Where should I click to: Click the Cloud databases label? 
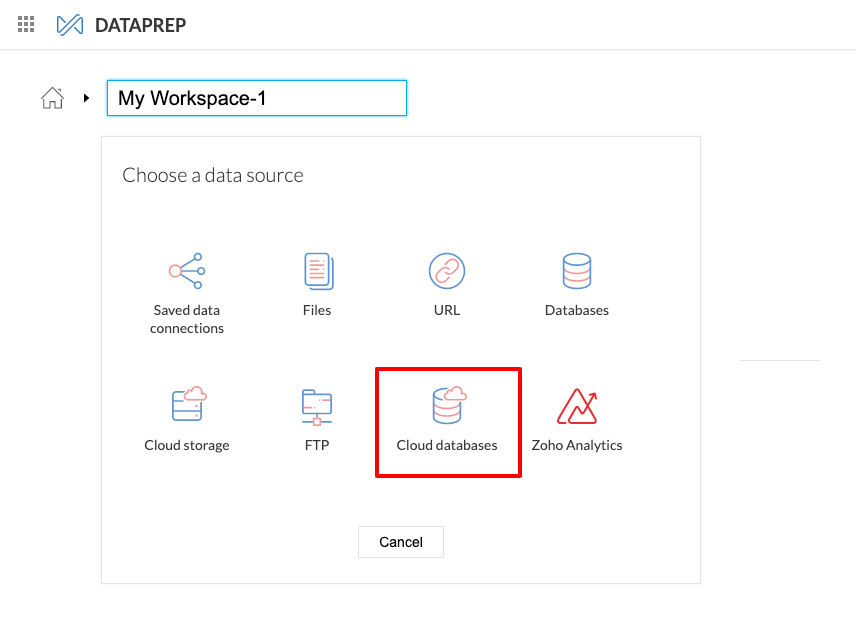click(447, 445)
